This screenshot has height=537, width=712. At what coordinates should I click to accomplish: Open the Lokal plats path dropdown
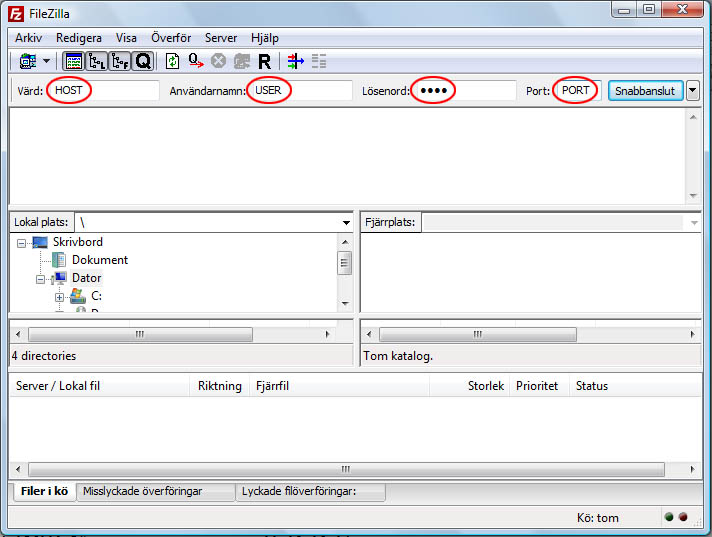[x=346, y=222]
